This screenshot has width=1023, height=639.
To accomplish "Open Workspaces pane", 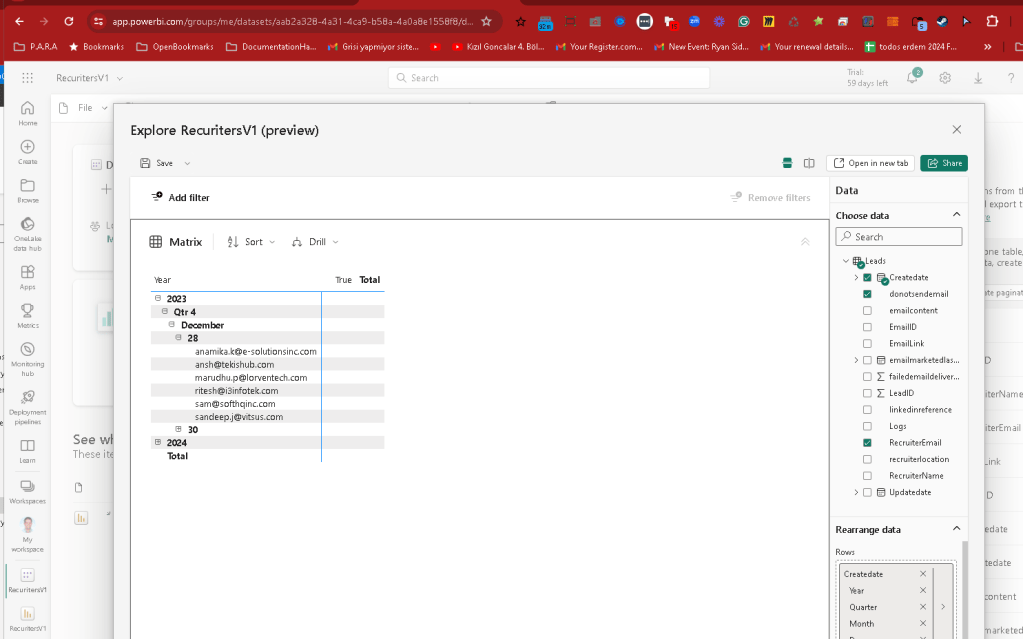I will [x=27, y=491].
